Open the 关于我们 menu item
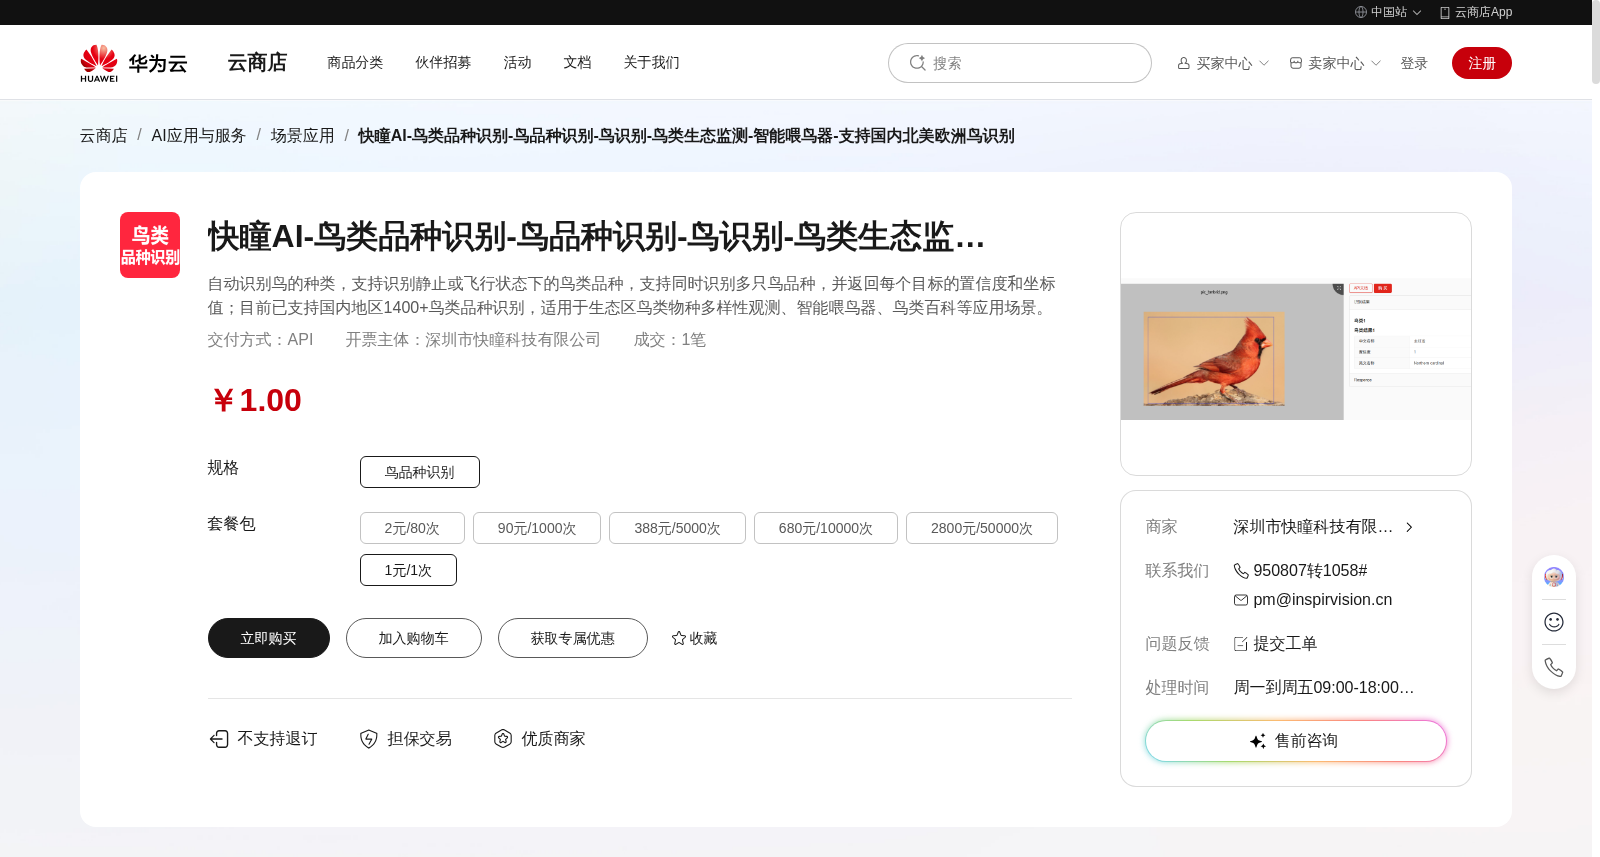The height and width of the screenshot is (857, 1600). (651, 62)
